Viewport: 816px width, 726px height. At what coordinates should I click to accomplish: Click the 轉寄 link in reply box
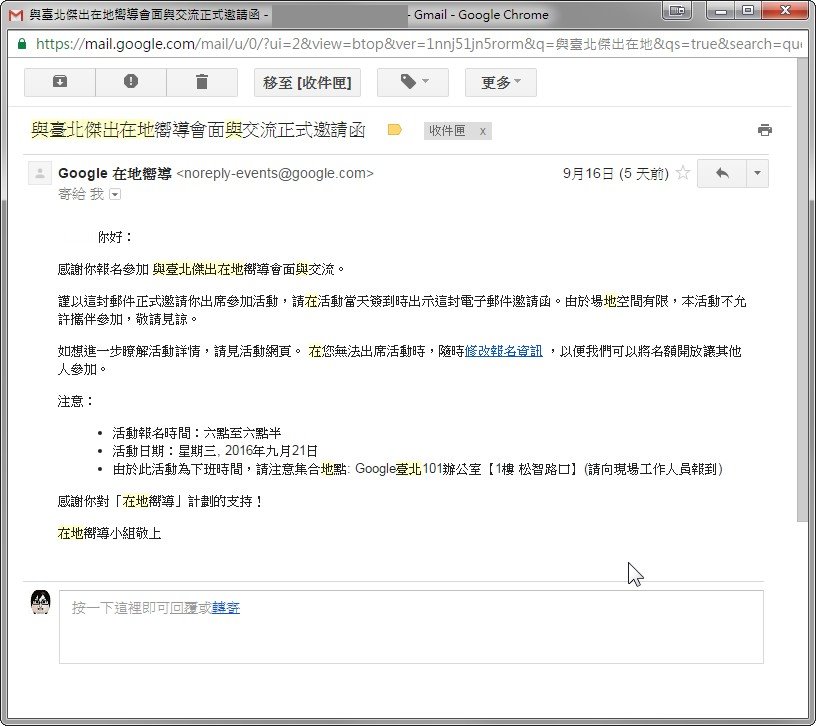[x=226, y=608]
